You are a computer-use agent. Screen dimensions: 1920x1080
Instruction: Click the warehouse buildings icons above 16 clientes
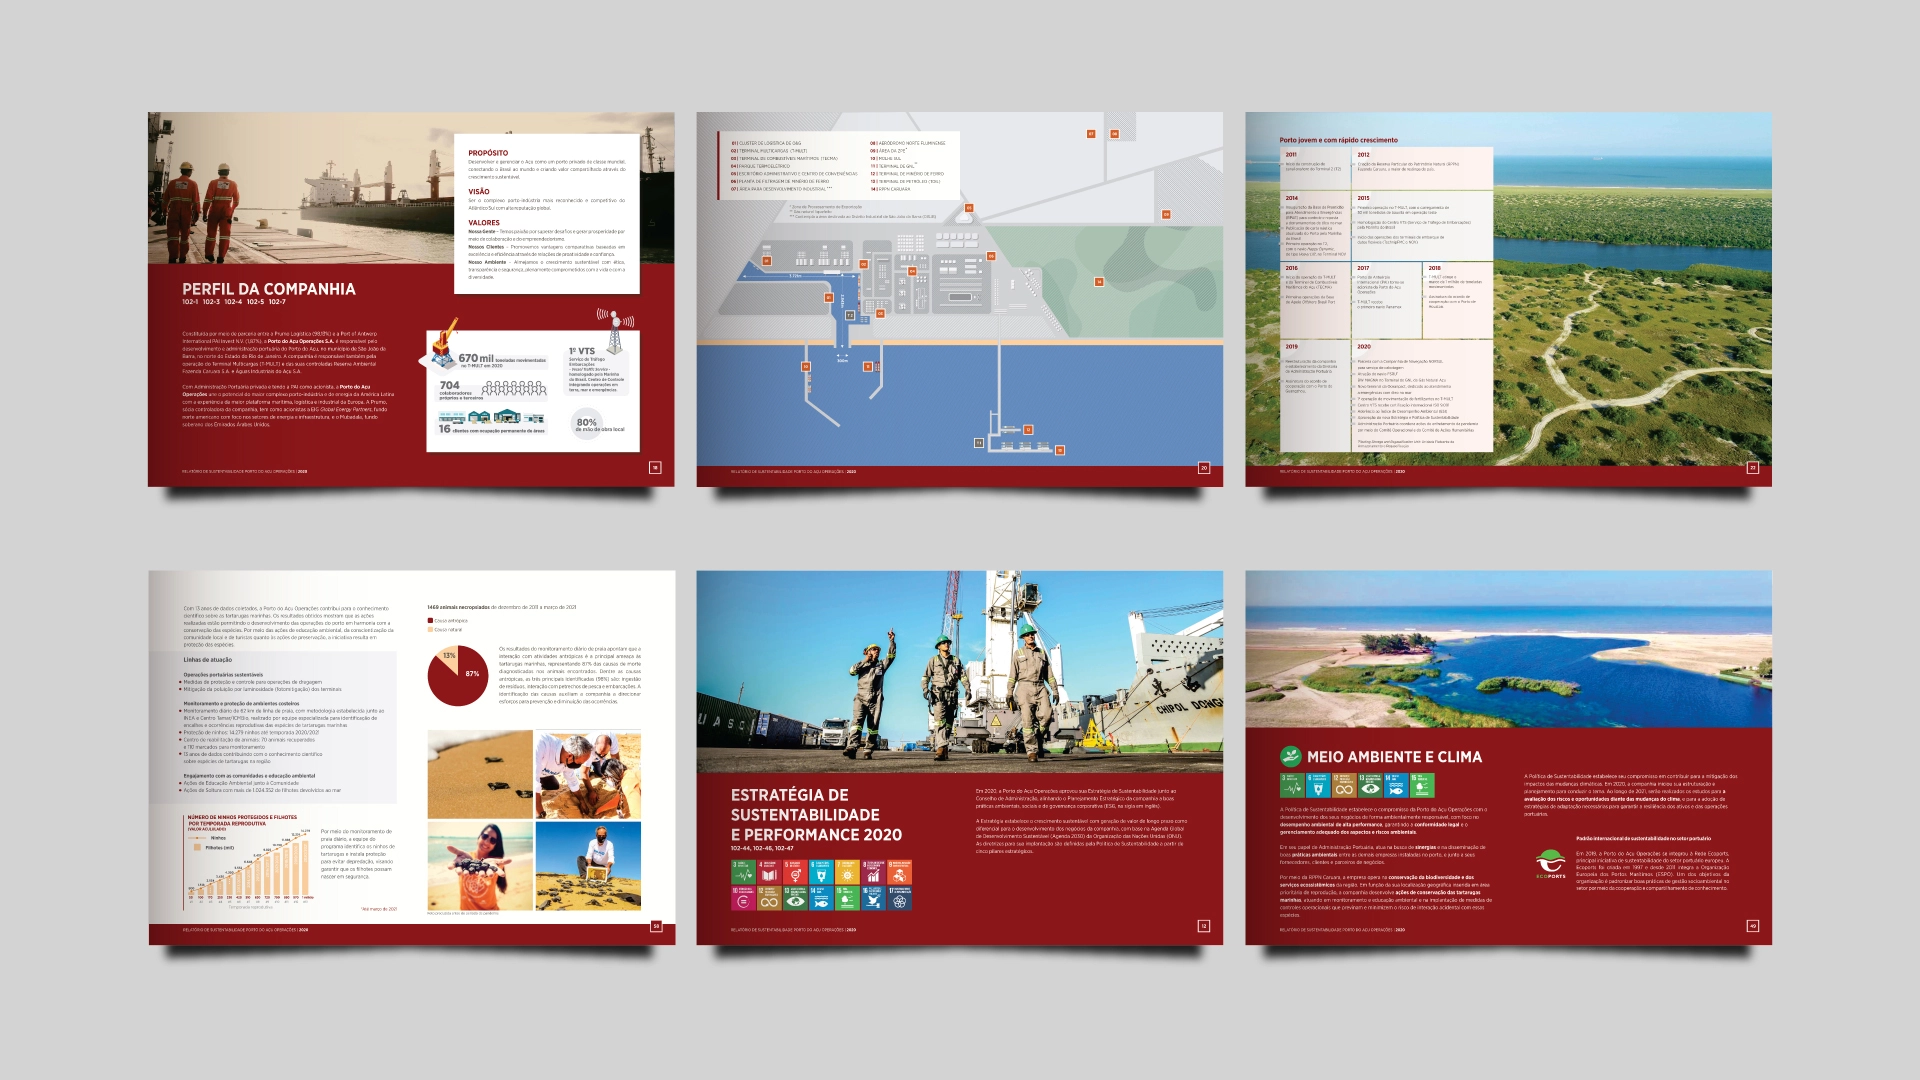tap(491, 416)
